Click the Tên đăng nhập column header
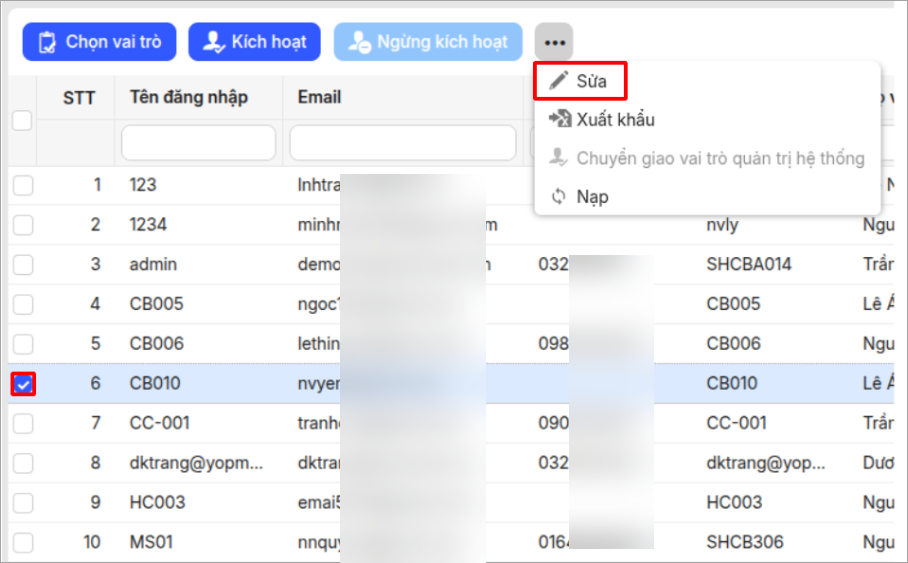The height and width of the screenshot is (563, 908). click(x=189, y=97)
